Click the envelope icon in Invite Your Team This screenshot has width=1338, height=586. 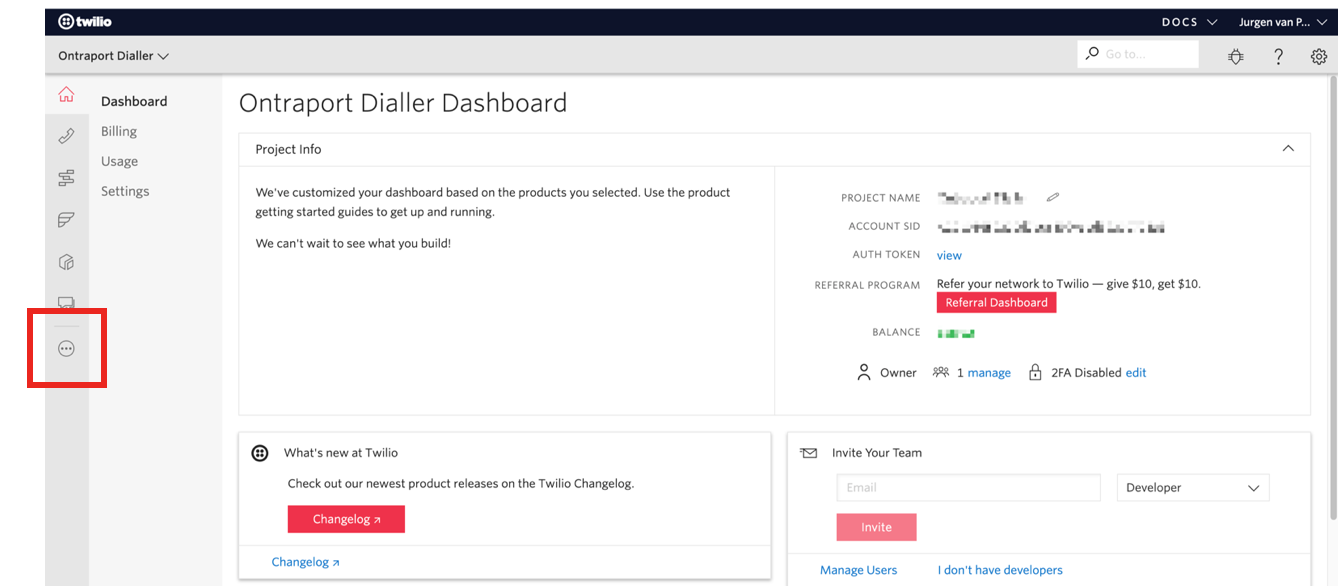[809, 453]
